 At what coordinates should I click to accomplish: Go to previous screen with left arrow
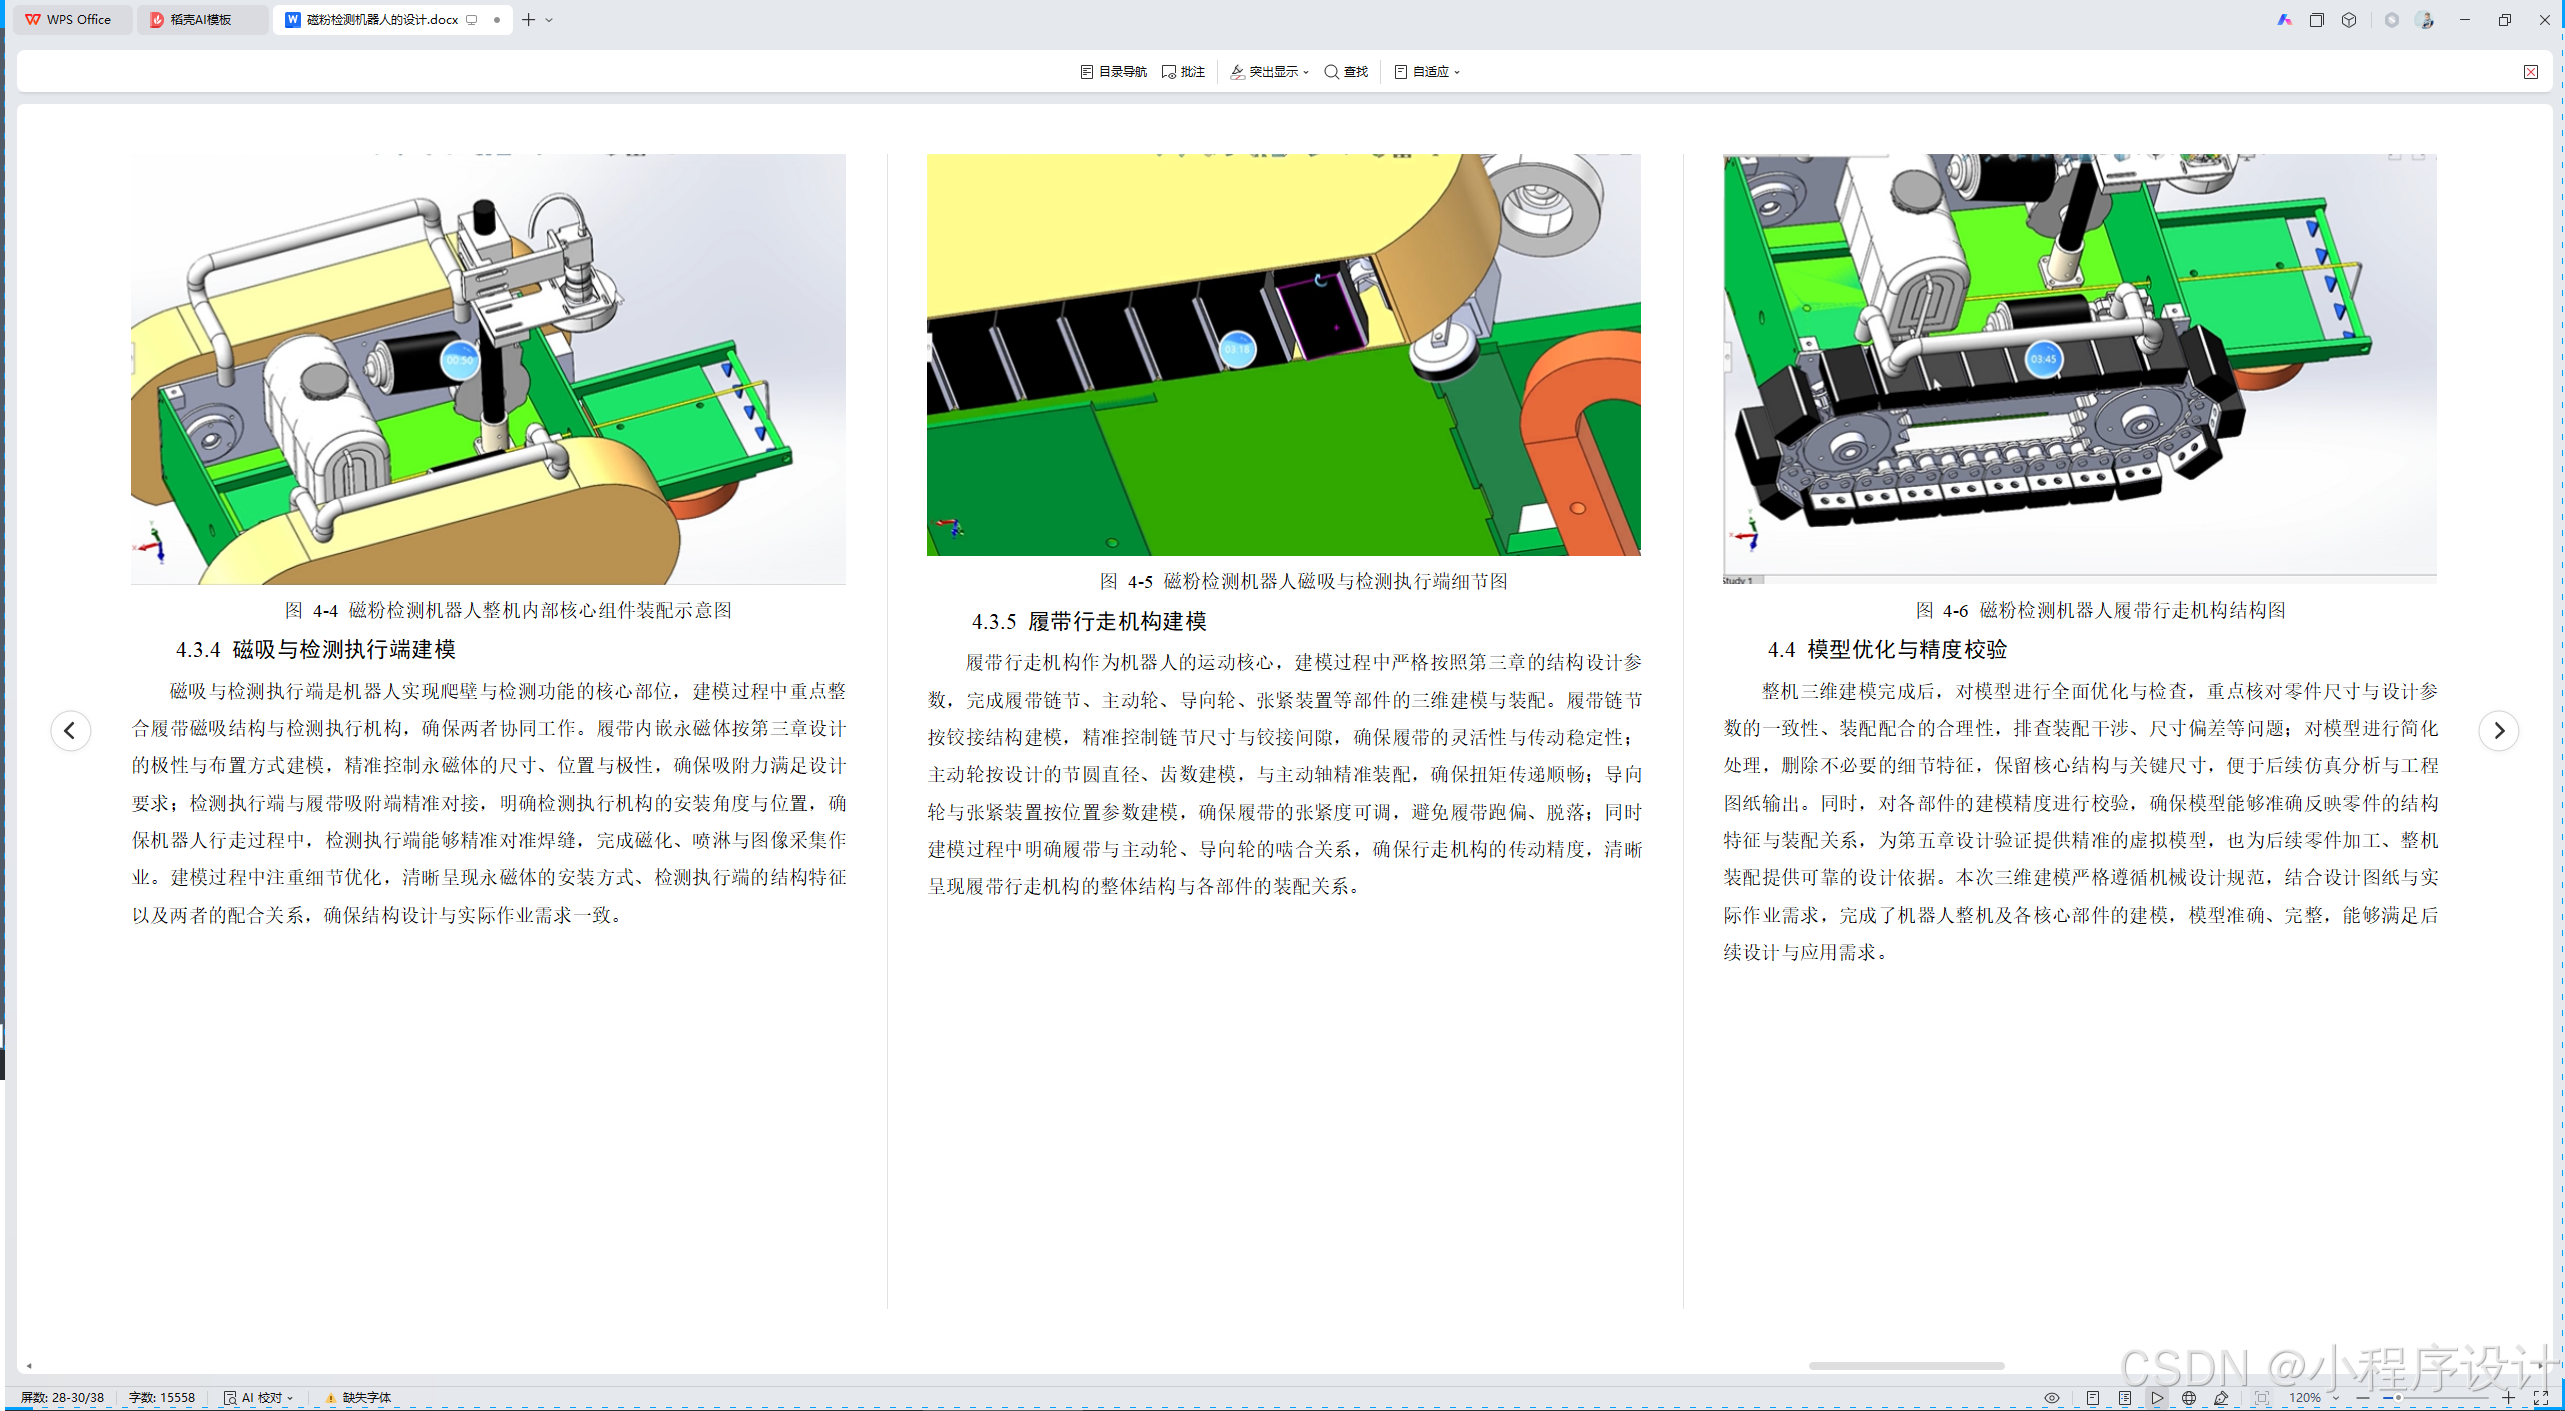tap(70, 731)
